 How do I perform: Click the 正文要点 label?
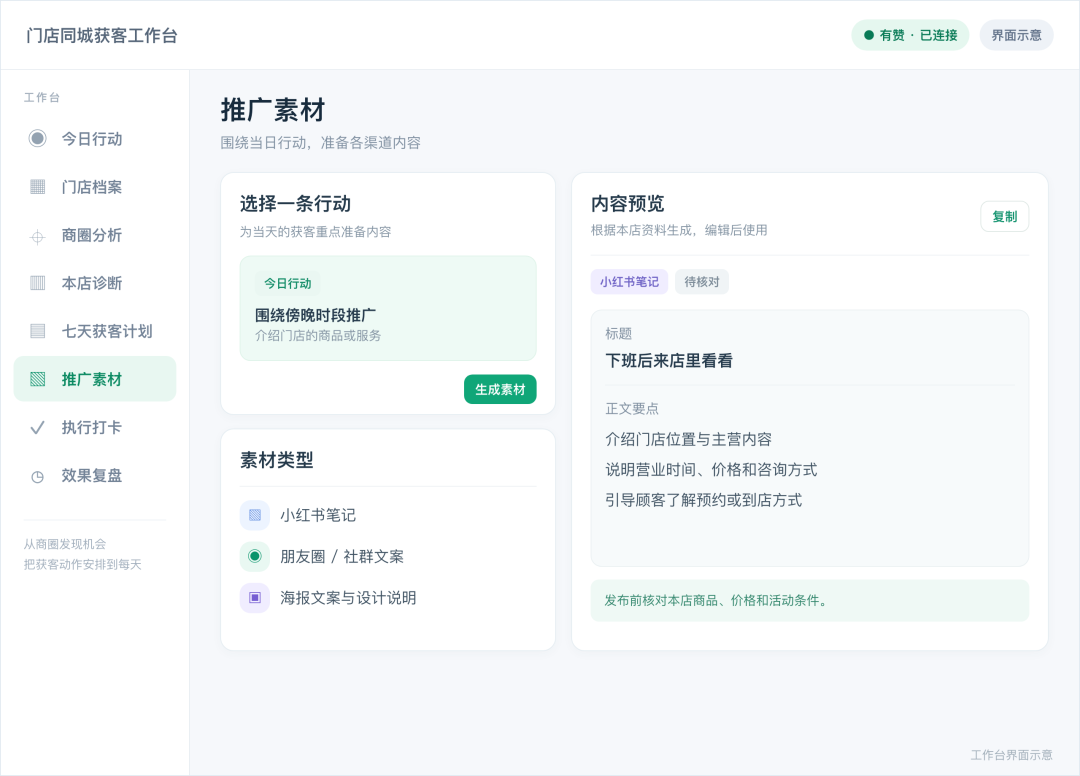coord(632,409)
